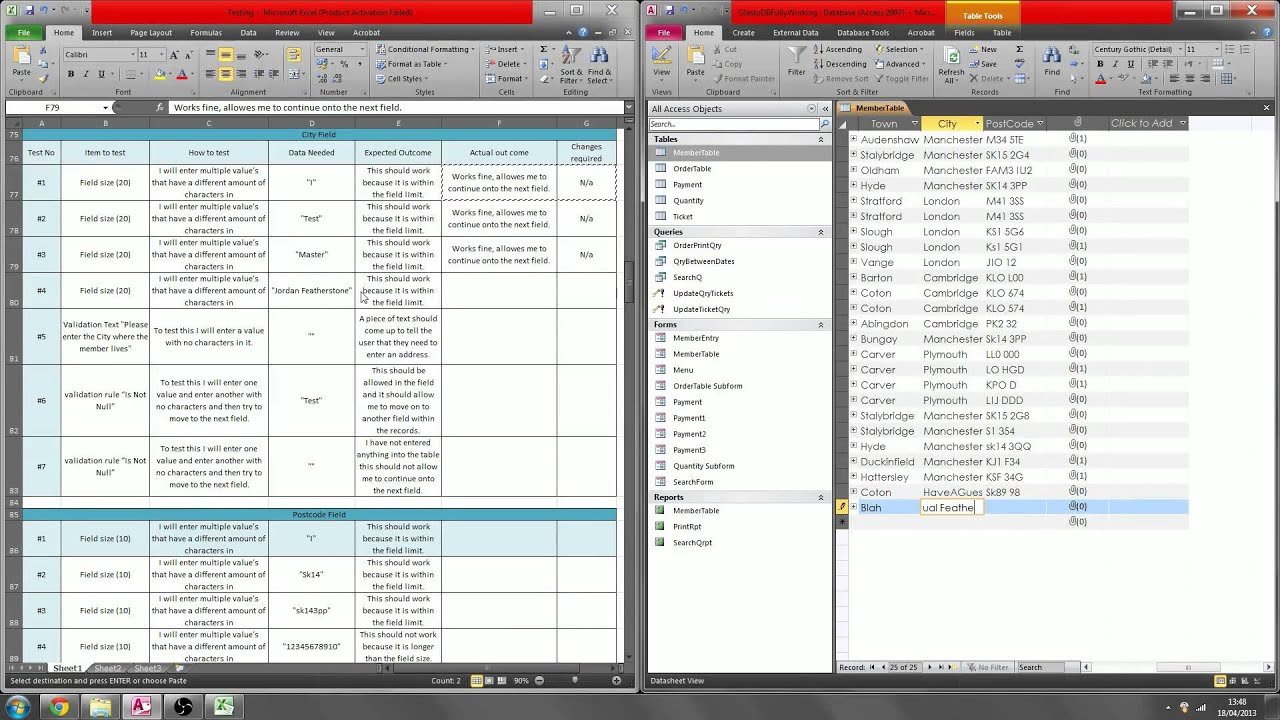Toggle Underline in Excel's Font group
Image resolution: width=1280 pixels, height=720 pixels.
101,74
